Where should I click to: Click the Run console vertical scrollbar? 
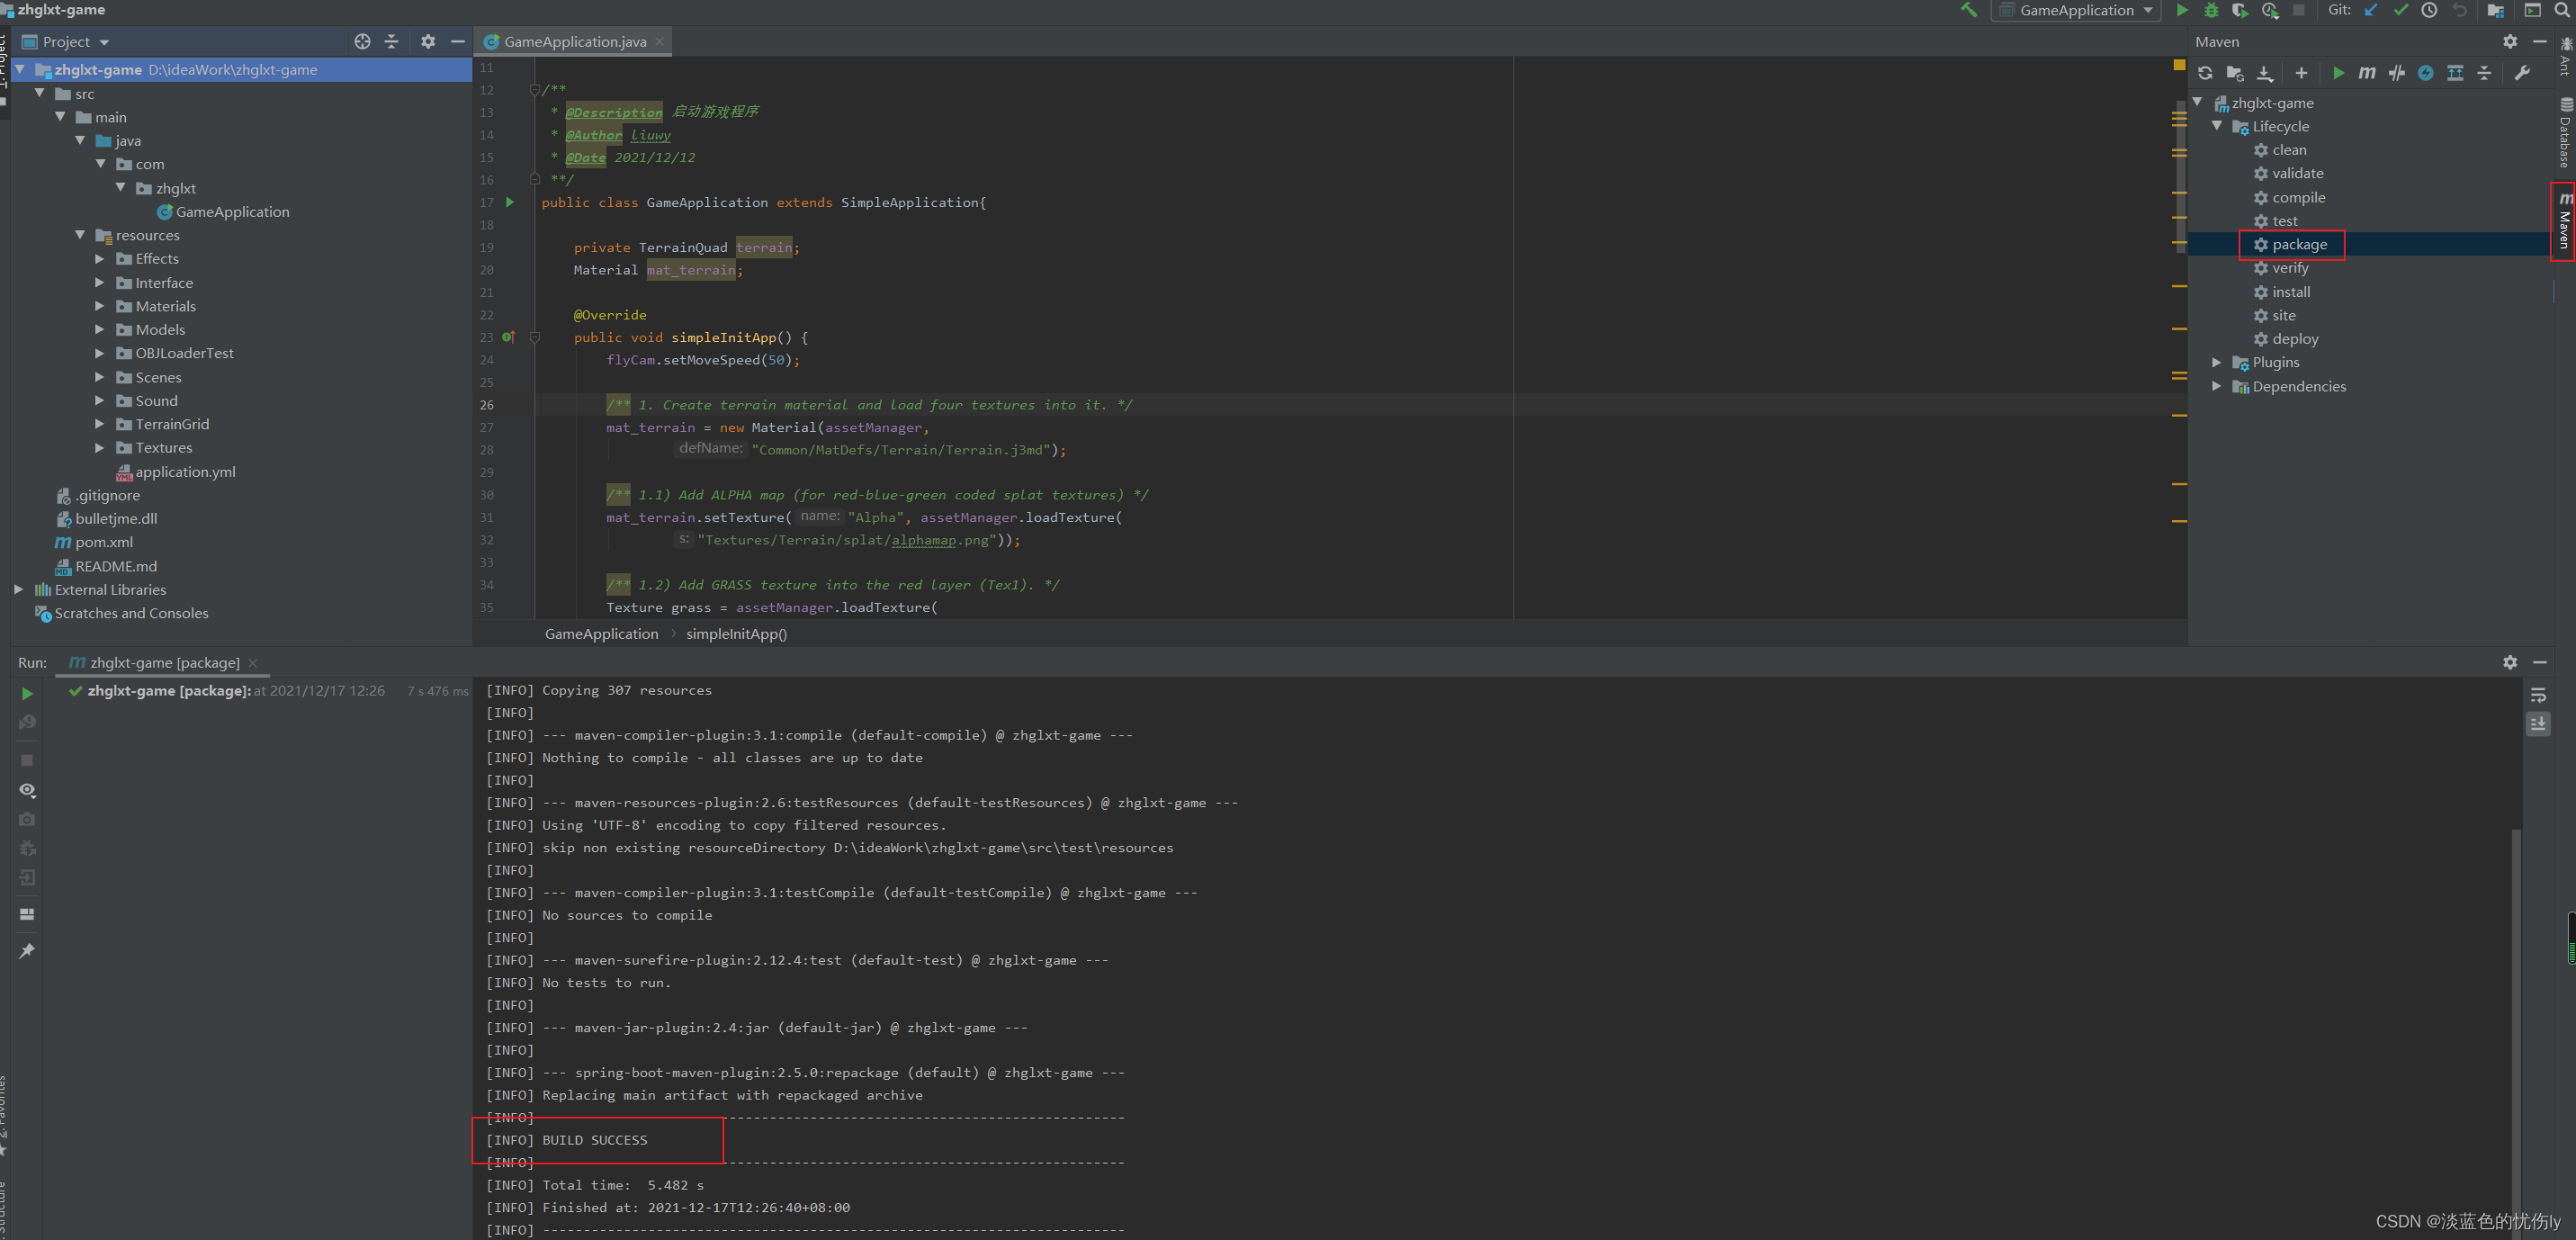[x=2516, y=1000]
